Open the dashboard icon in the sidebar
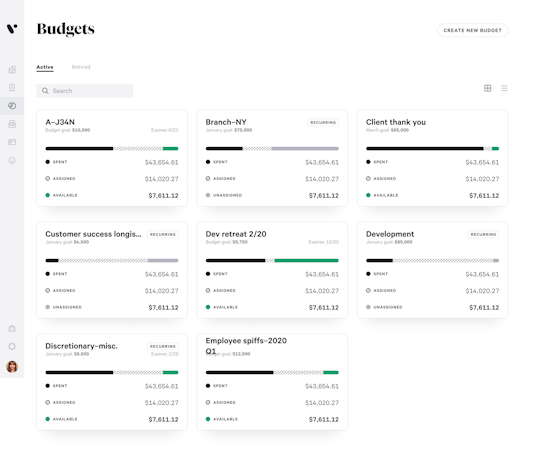This screenshot has height=450, width=545. (12, 69)
